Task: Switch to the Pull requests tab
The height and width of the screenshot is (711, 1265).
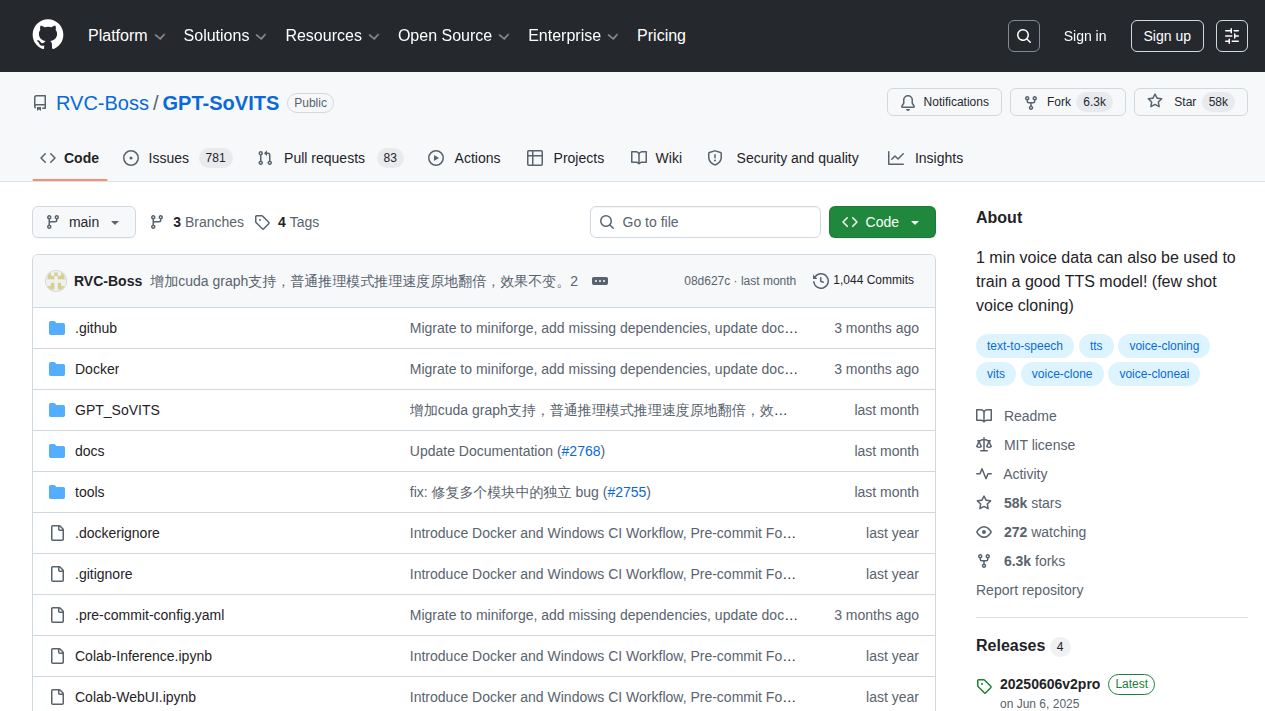Action: click(329, 158)
